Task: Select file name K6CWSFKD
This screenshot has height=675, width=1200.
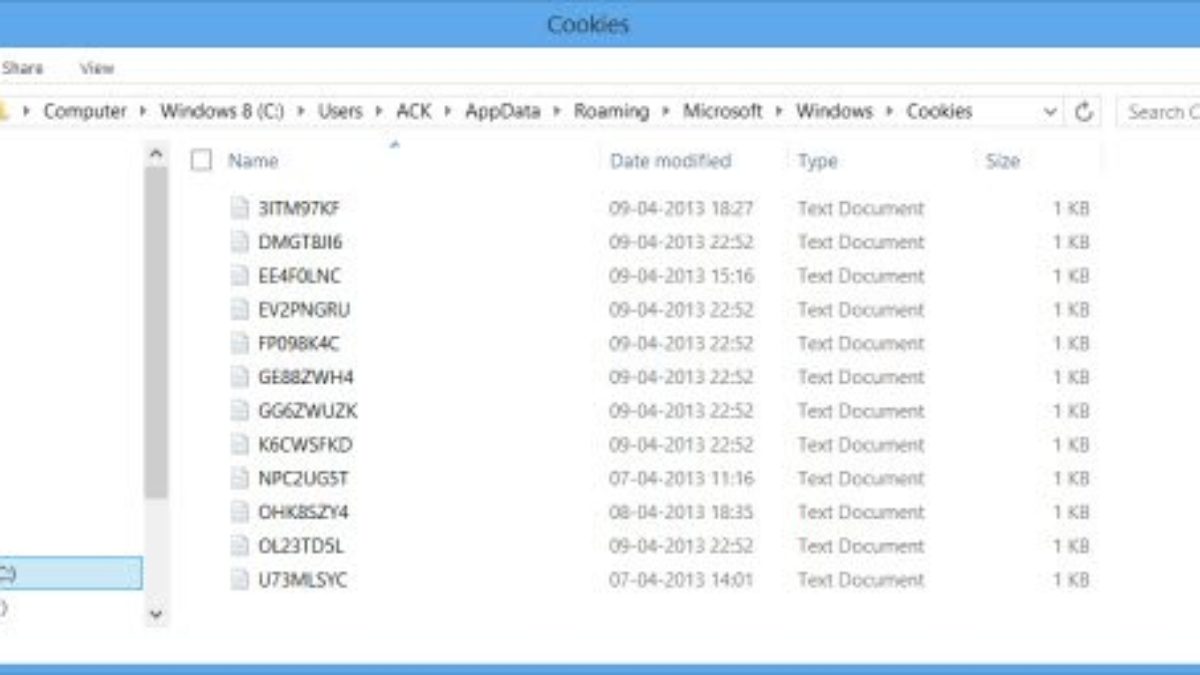Action: coord(305,445)
